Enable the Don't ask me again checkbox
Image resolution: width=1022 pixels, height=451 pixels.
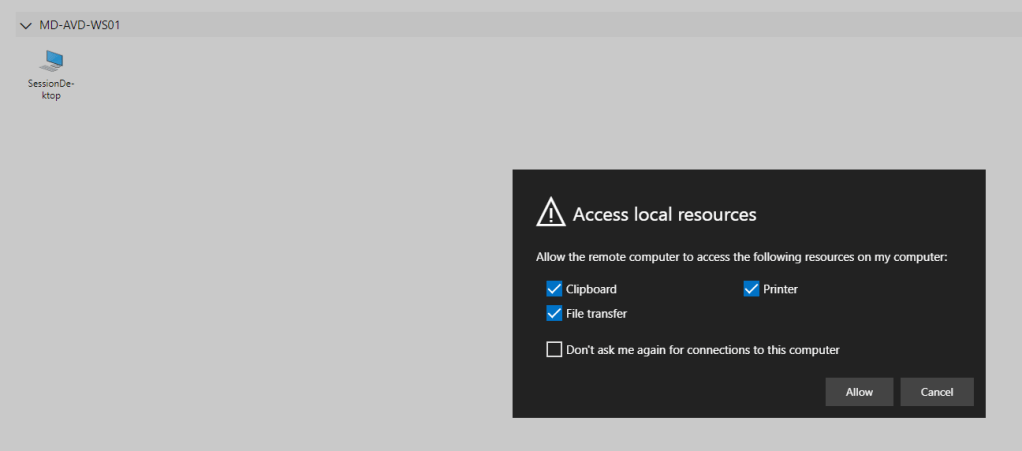click(x=554, y=349)
